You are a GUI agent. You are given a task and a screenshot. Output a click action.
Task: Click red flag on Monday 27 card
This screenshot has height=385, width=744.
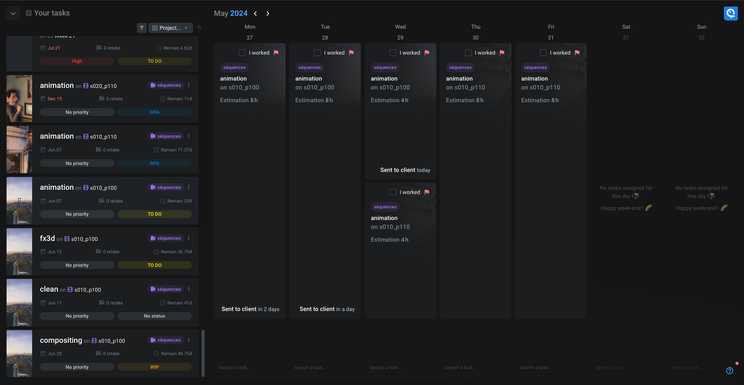click(x=276, y=53)
